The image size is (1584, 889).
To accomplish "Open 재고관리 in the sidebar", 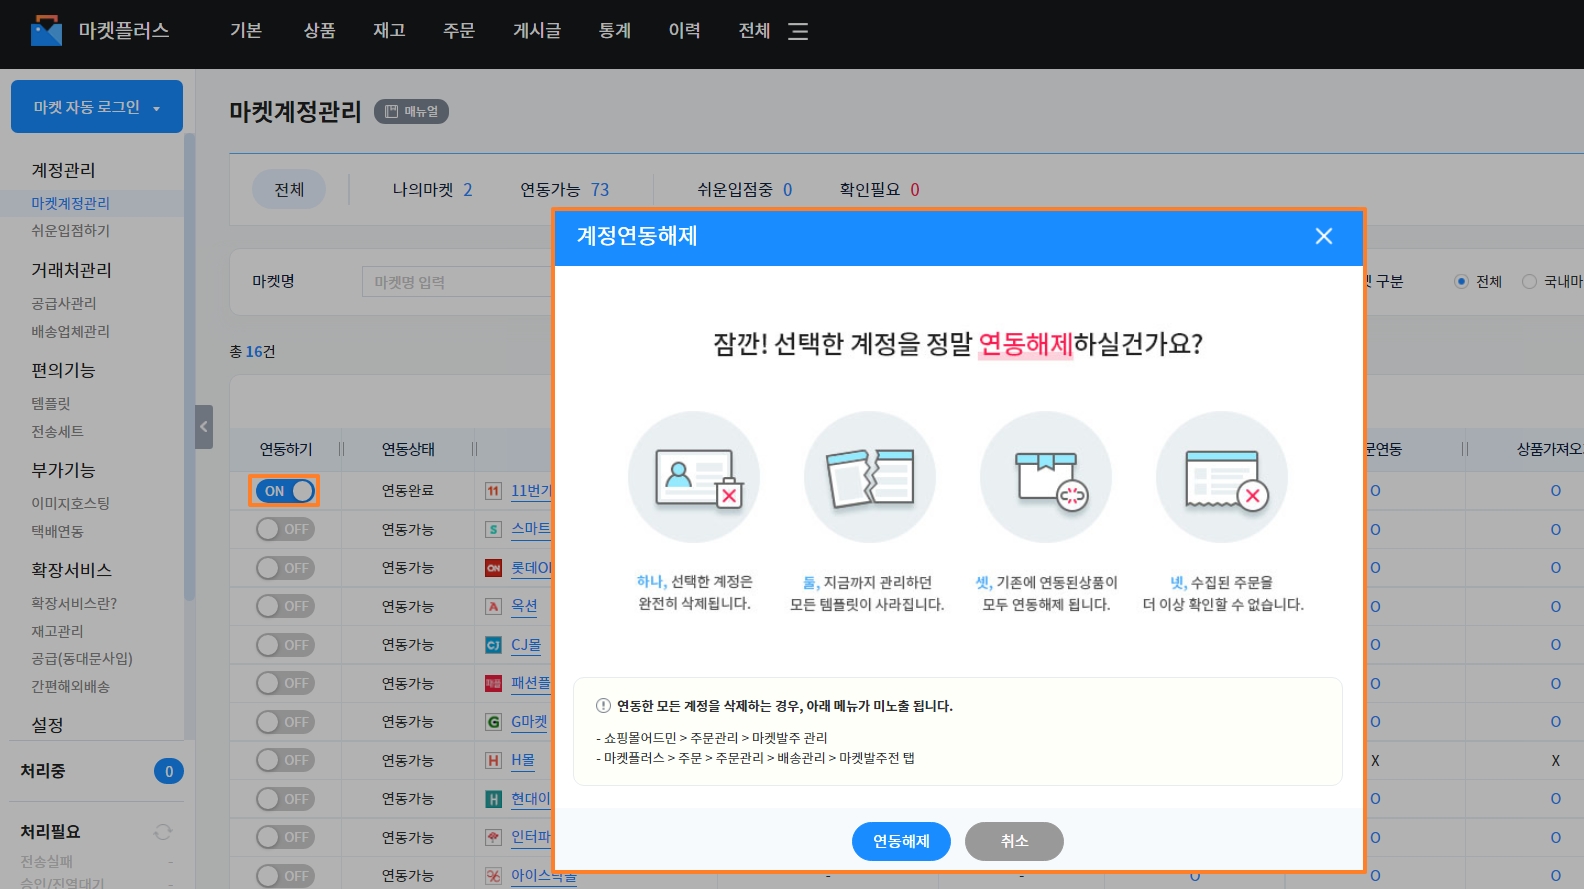I will [57, 632].
